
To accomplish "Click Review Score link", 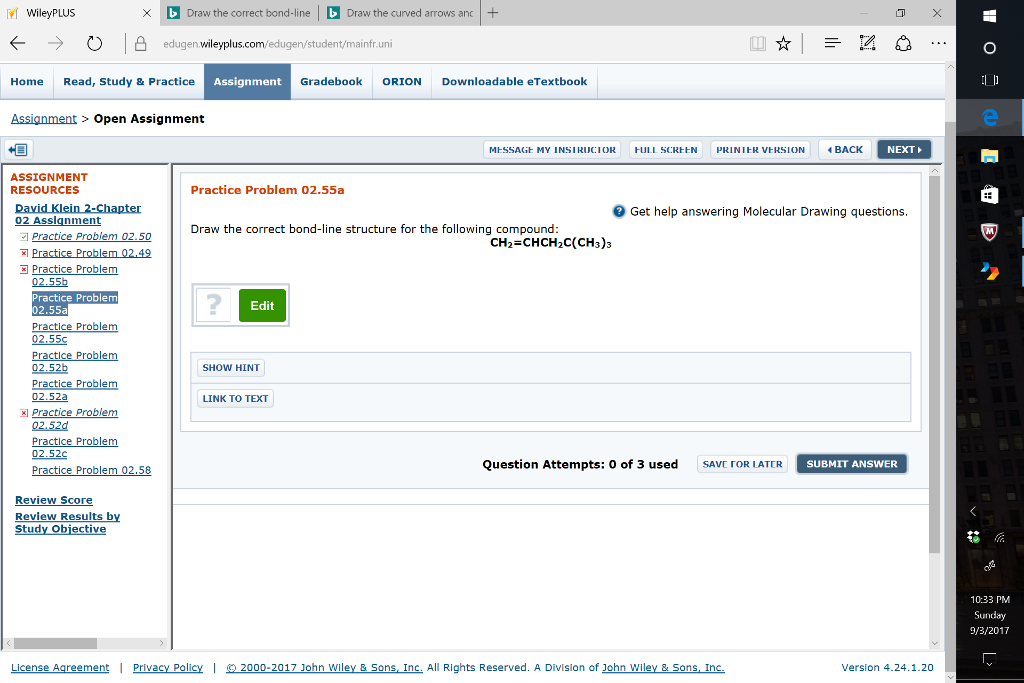I will pyautogui.click(x=54, y=500).
